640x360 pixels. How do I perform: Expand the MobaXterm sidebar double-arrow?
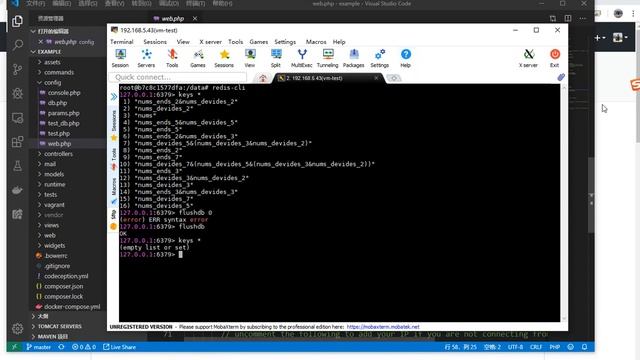[114, 97]
